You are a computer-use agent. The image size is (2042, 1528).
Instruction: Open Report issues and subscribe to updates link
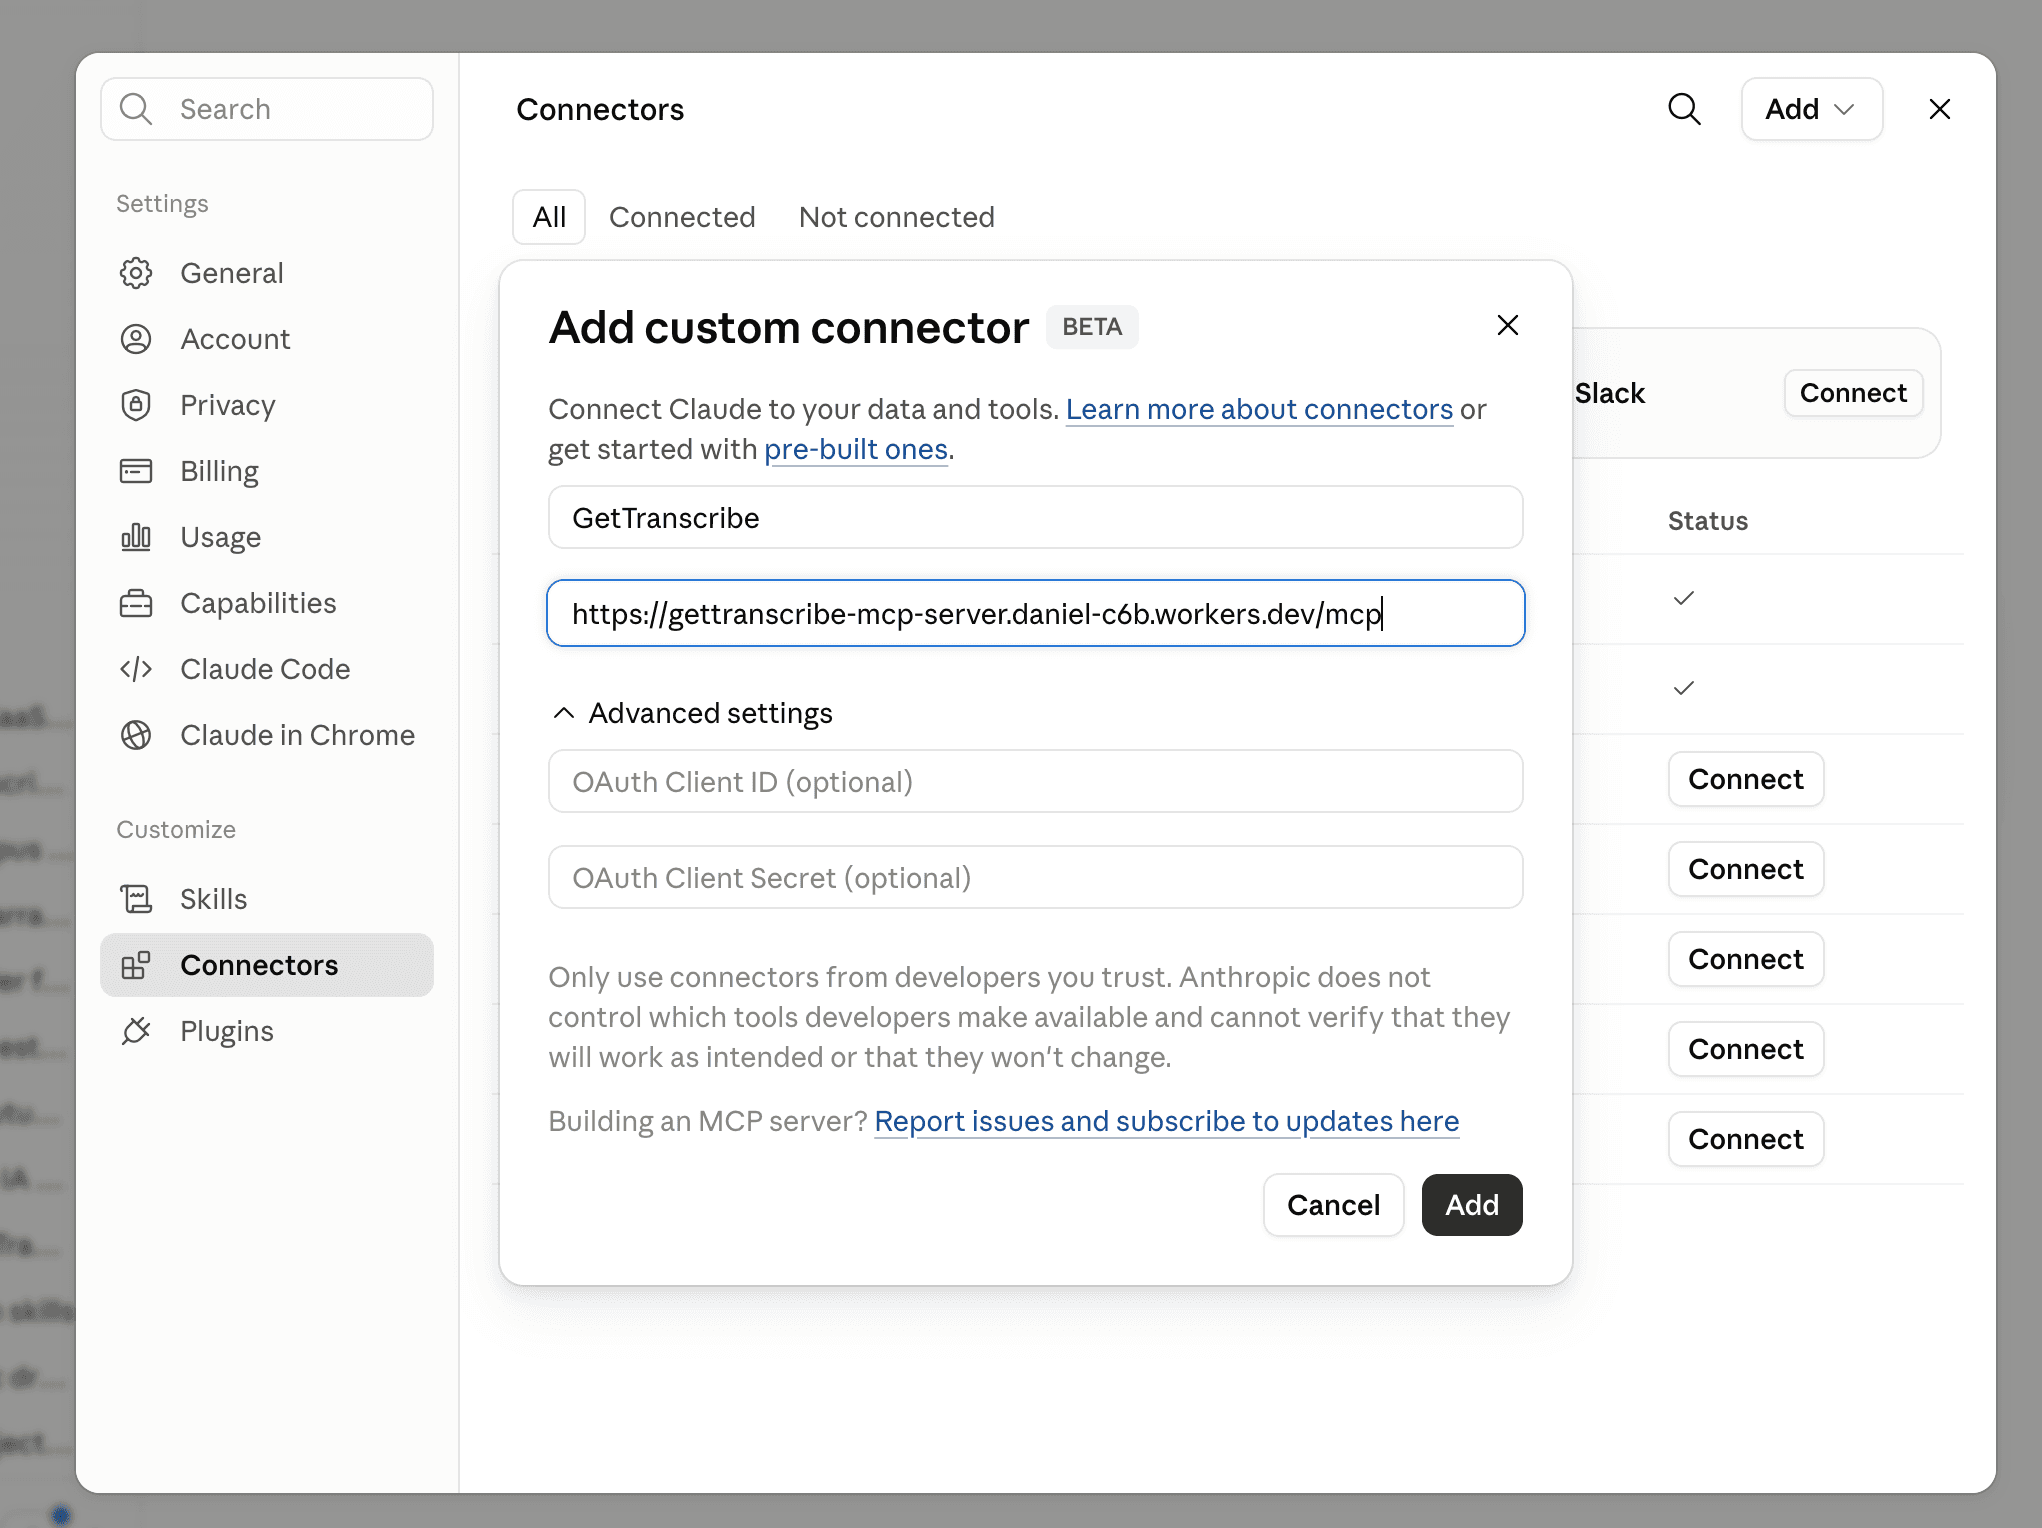click(1167, 1121)
